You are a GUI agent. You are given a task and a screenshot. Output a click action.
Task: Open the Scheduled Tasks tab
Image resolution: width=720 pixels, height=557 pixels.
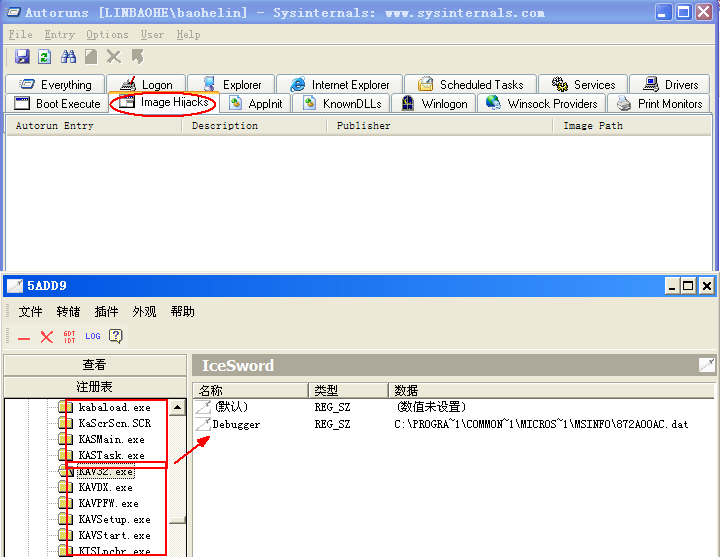click(470, 84)
